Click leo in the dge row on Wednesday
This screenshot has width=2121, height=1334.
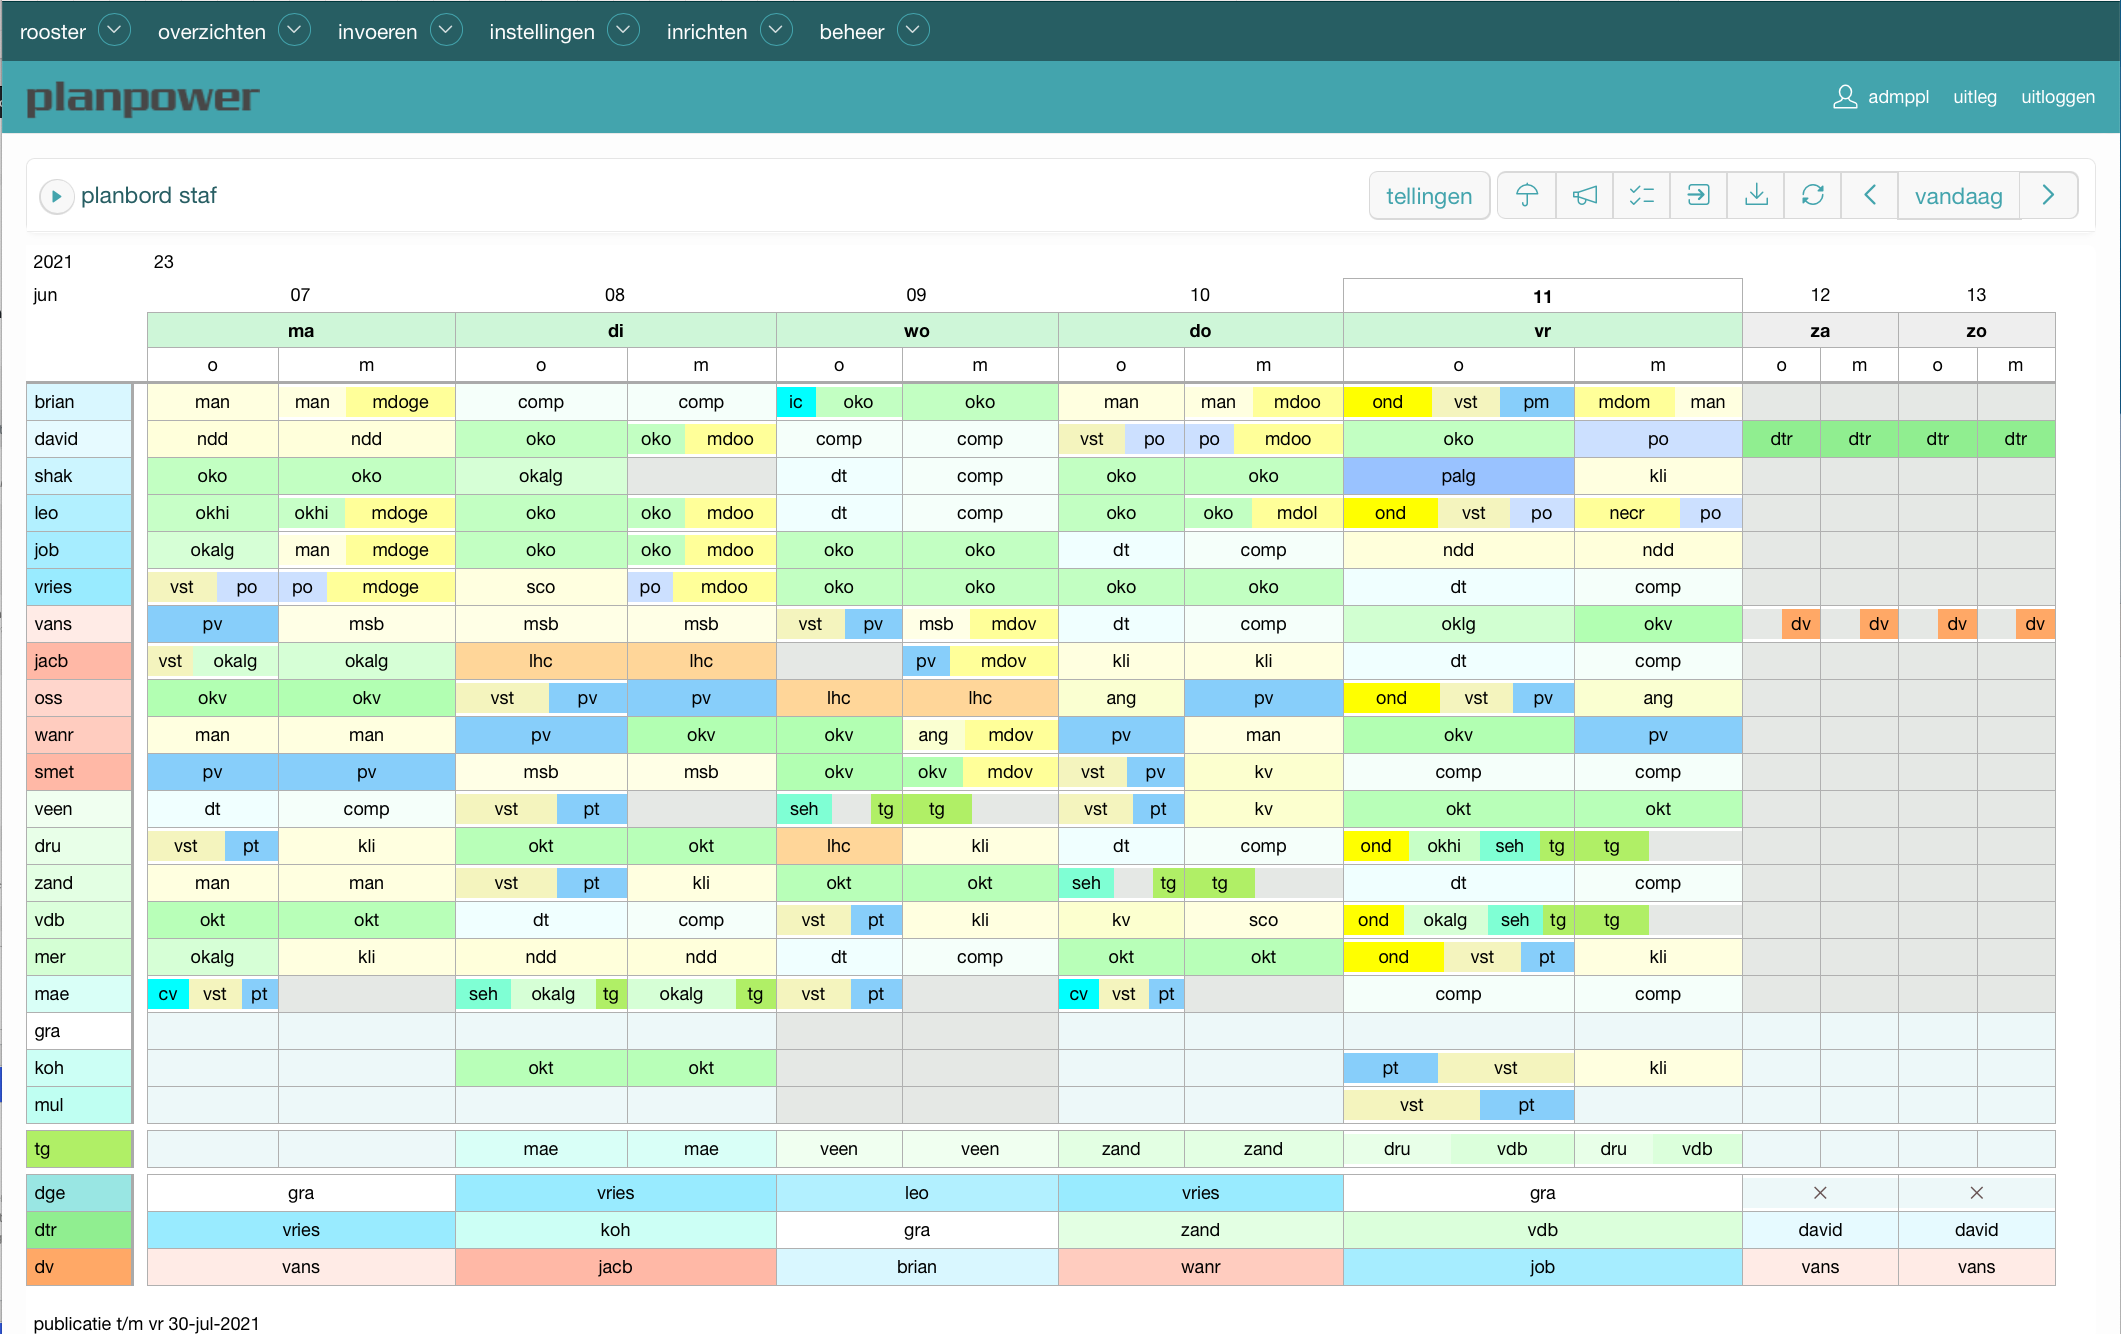tap(916, 1193)
